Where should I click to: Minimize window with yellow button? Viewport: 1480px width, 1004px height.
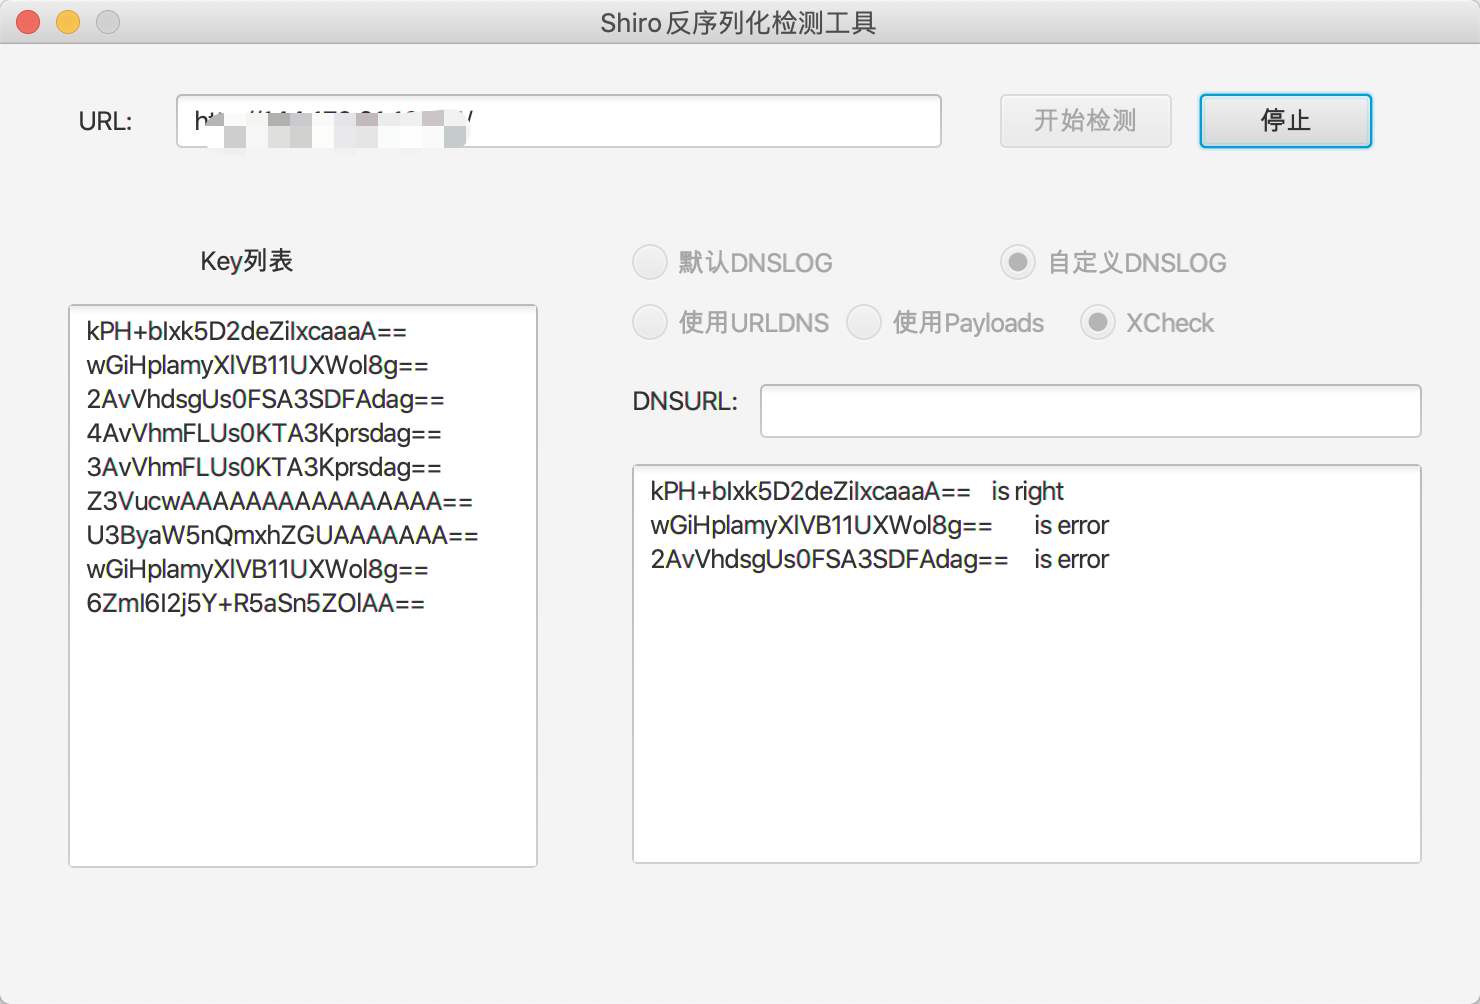(x=68, y=22)
